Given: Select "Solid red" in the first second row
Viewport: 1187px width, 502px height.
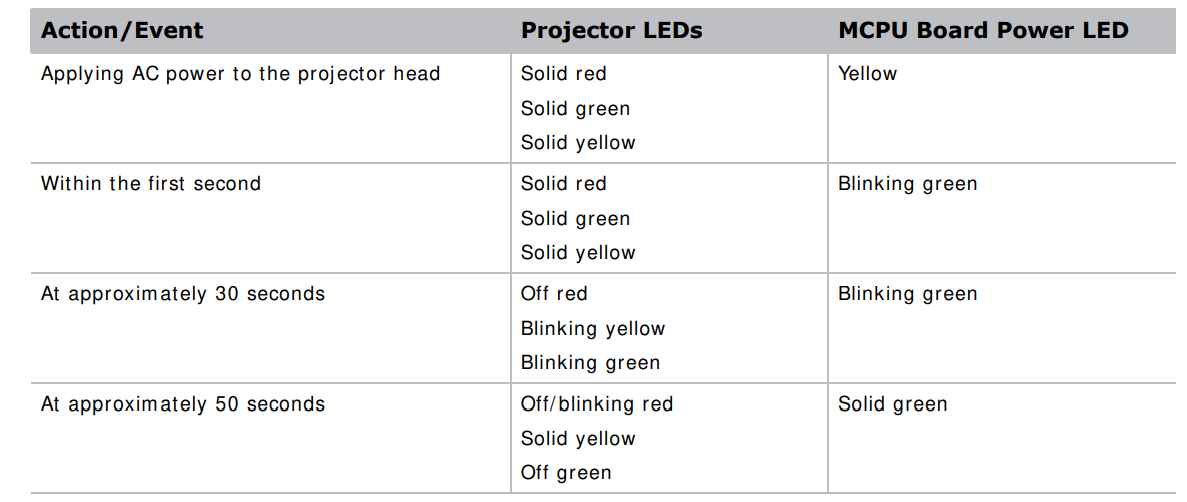Looking at the screenshot, I should coord(563,184).
